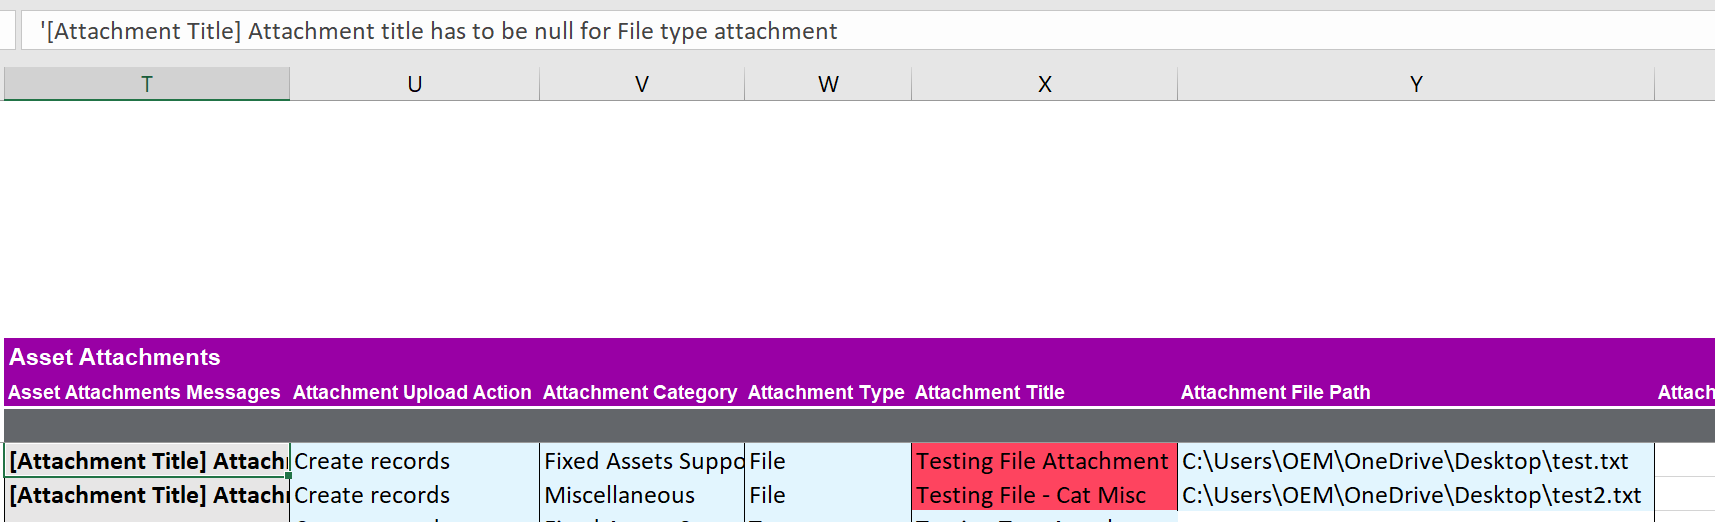The width and height of the screenshot is (1715, 522).
Task: Select the test2.txt file path cell
Action: click(x=1412, y=495)
